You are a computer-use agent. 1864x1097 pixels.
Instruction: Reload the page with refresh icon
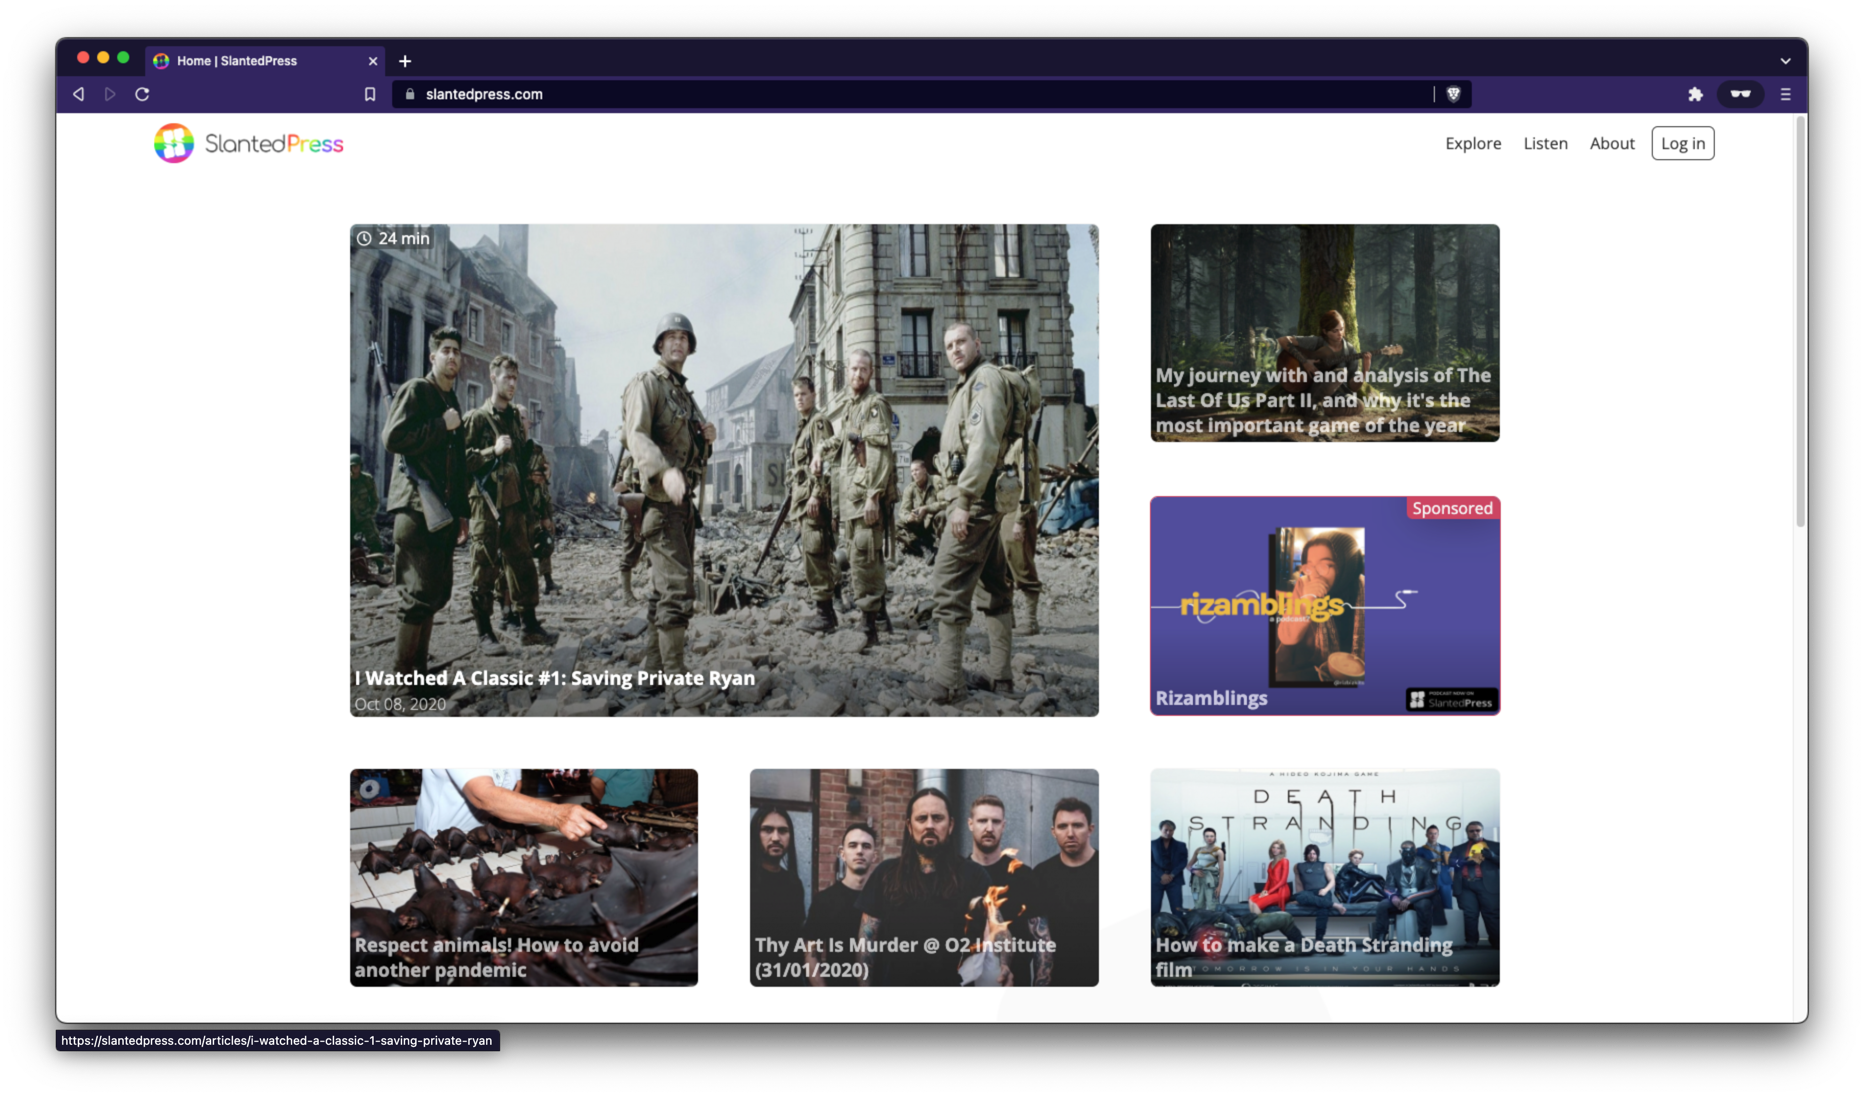[x=142, y=94]
